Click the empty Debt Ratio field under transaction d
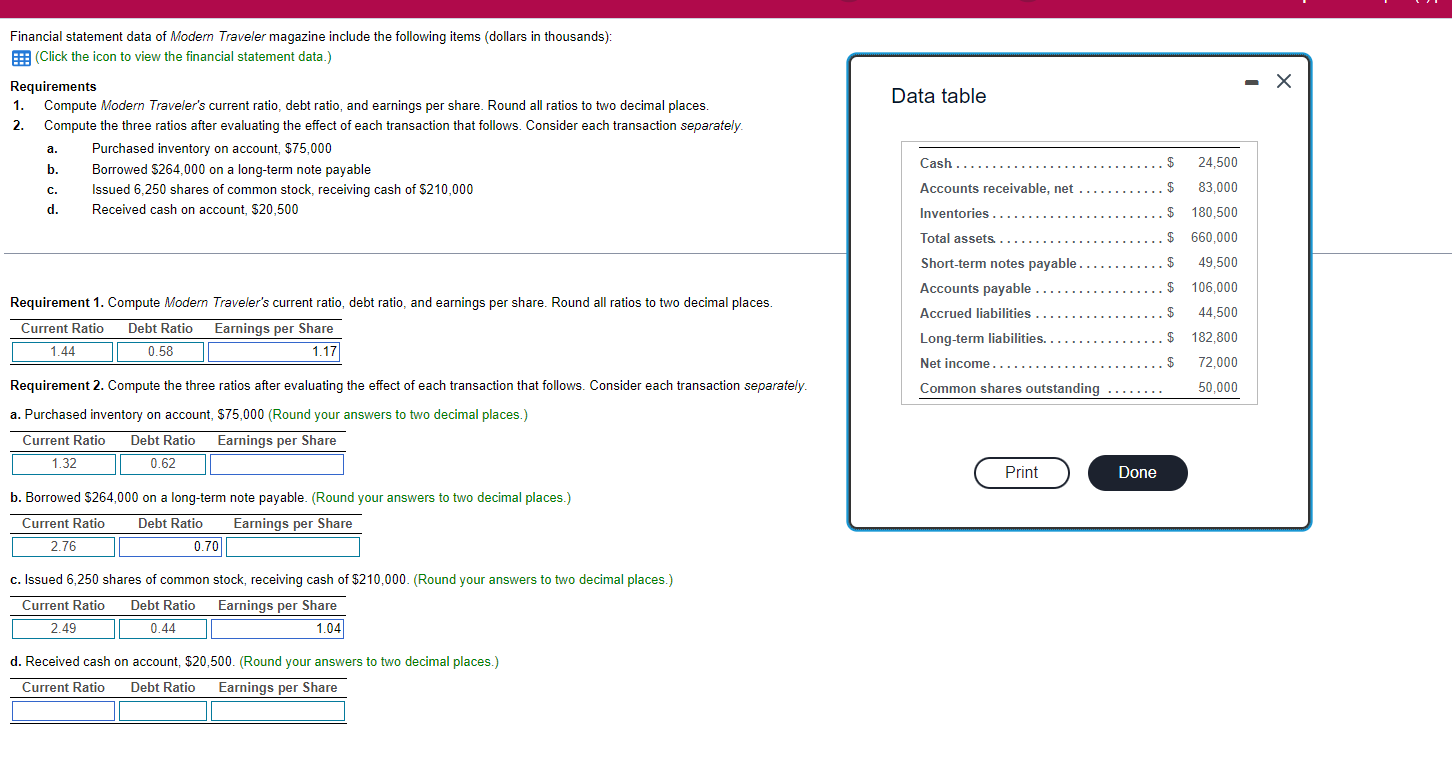 [162, 710]
